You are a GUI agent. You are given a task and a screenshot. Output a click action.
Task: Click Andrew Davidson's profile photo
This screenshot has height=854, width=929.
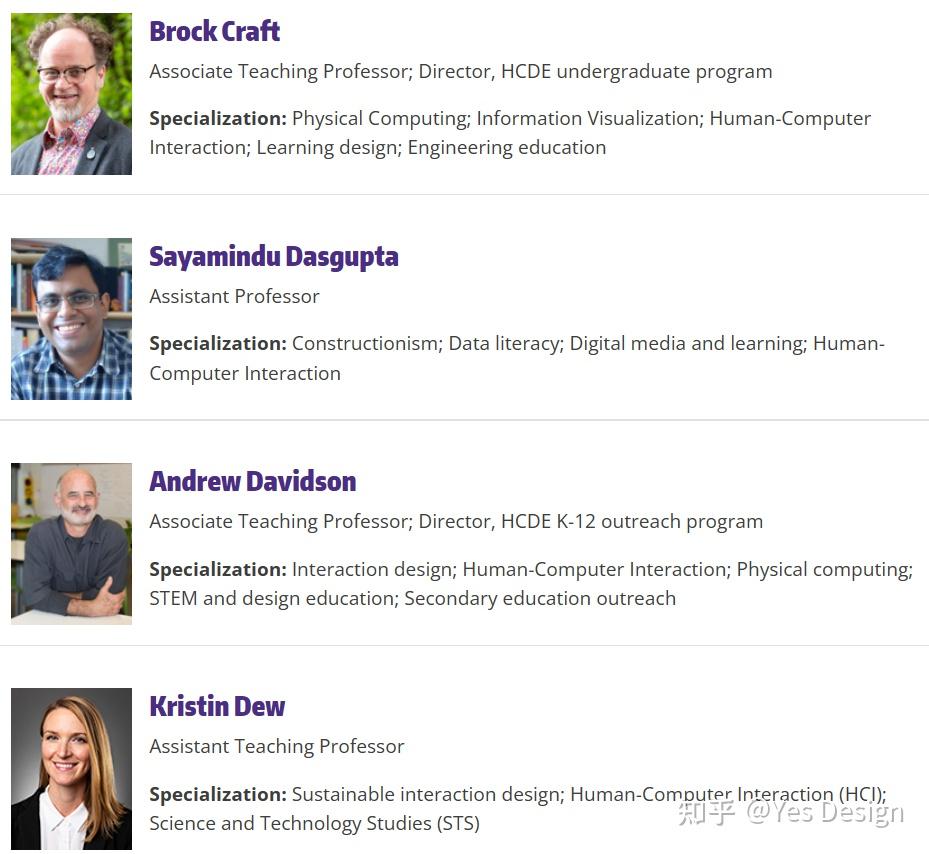71,544
